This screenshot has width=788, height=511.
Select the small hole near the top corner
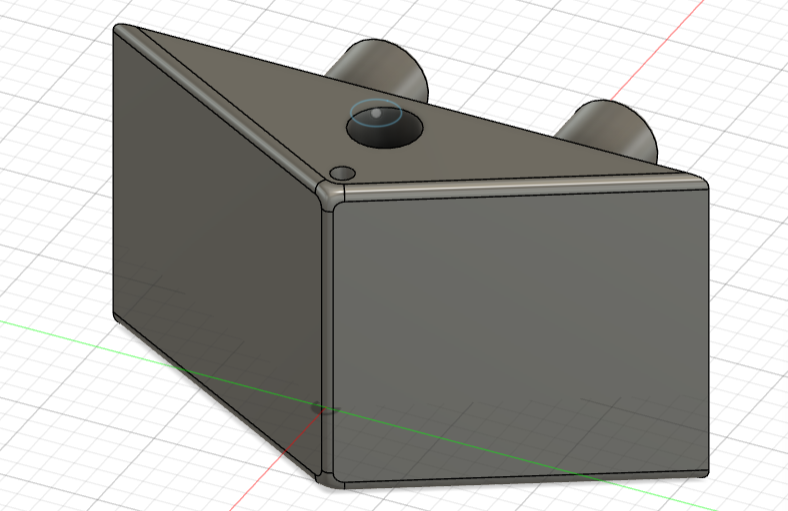click(343, 173)
